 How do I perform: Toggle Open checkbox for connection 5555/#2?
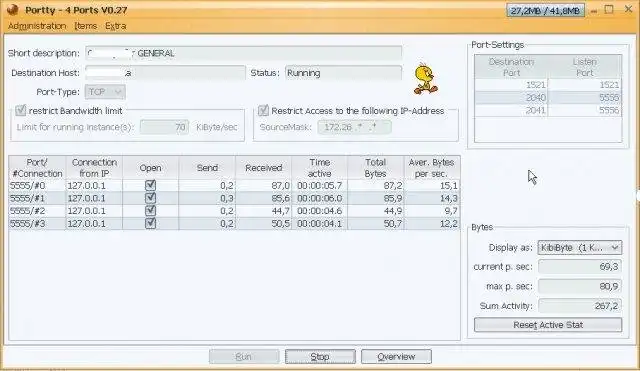[150, 211]
